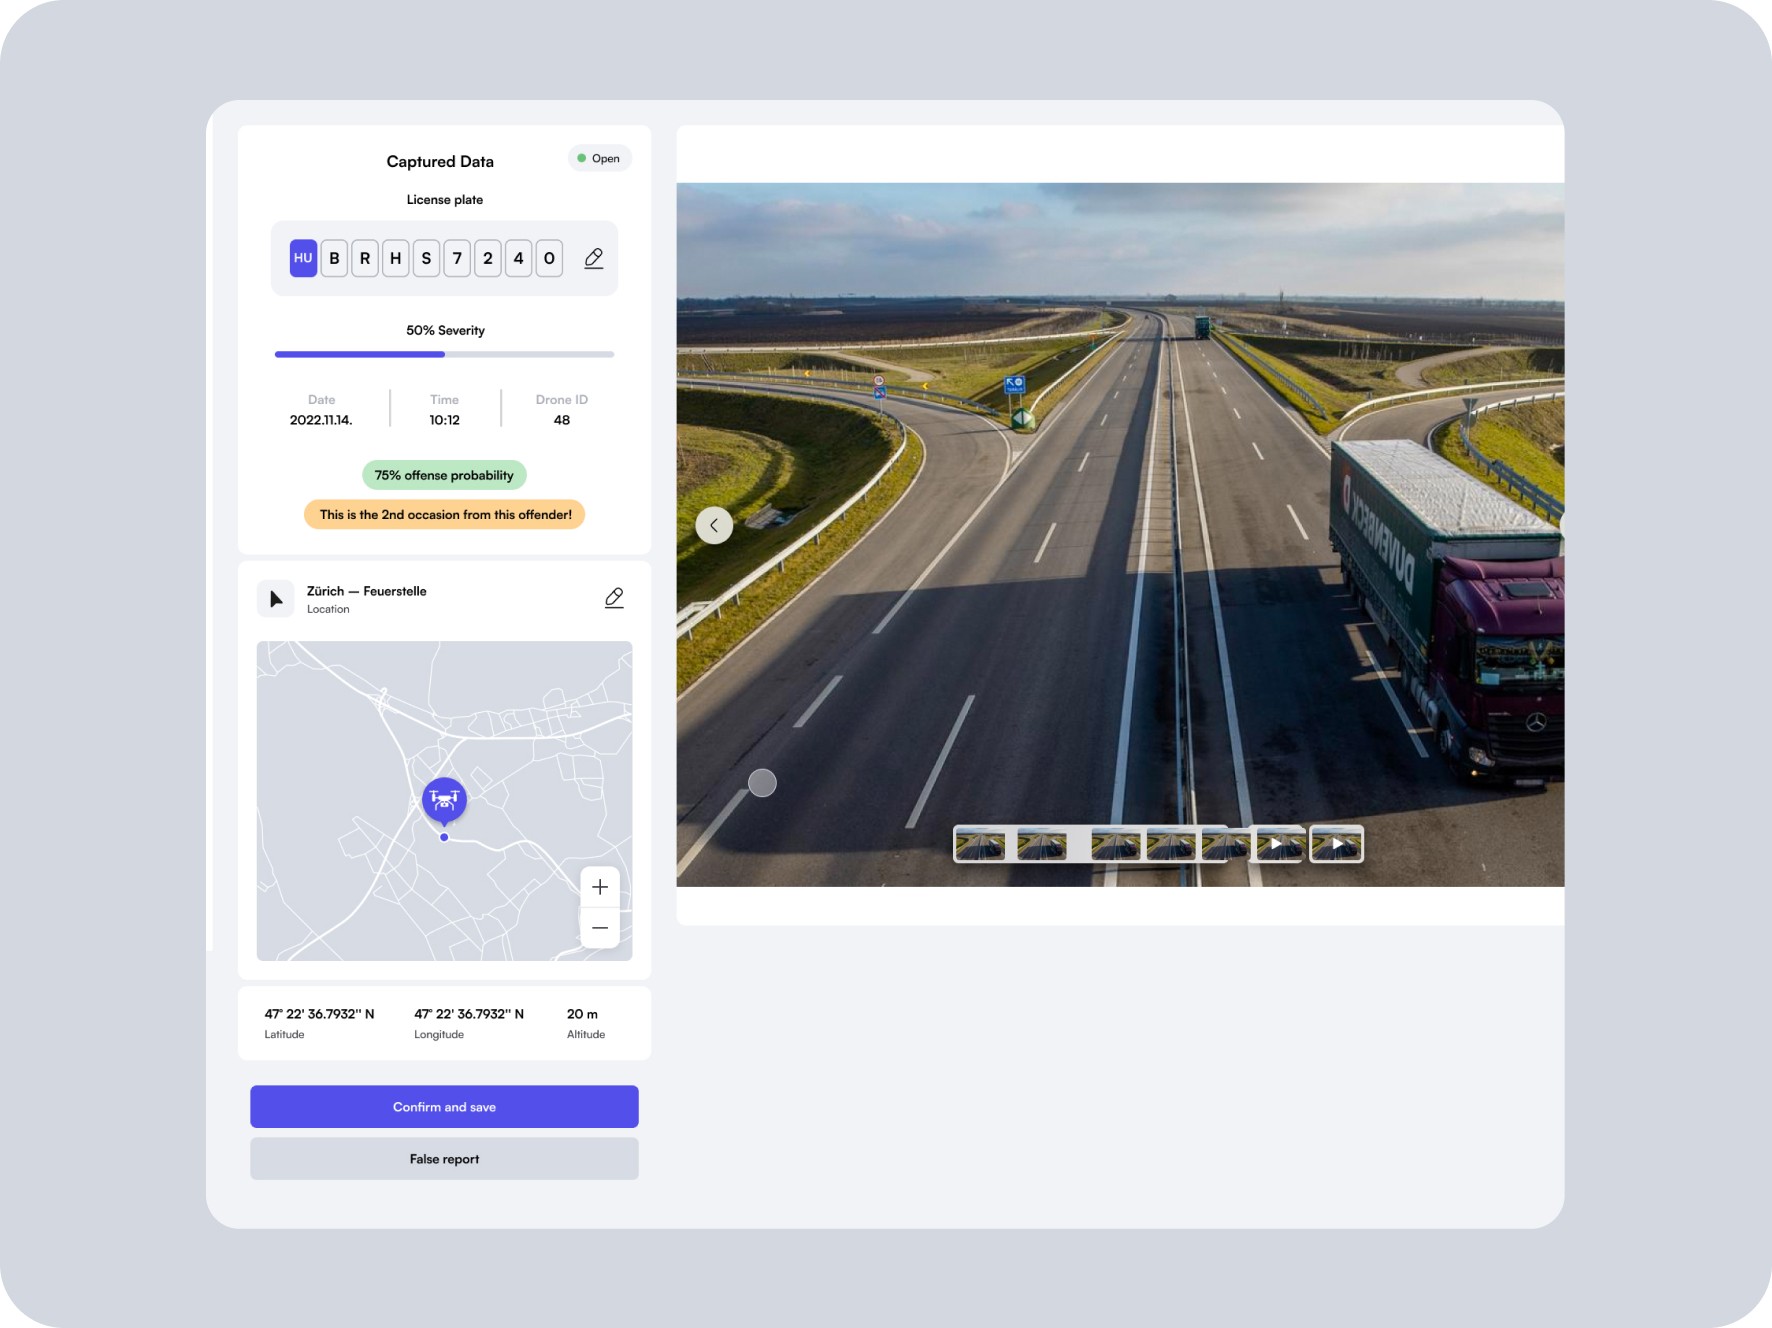
Task: Click the 2nd occasion offender warning
Action: [445, 515]
